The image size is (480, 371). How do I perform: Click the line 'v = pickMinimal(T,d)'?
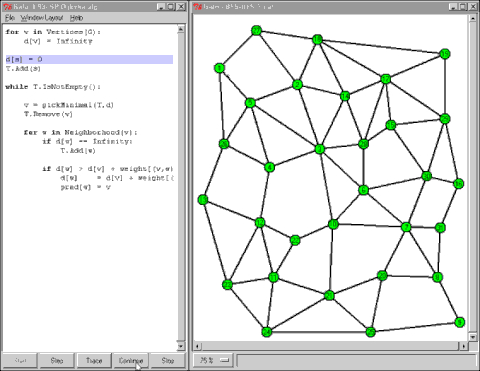[69, 105]
